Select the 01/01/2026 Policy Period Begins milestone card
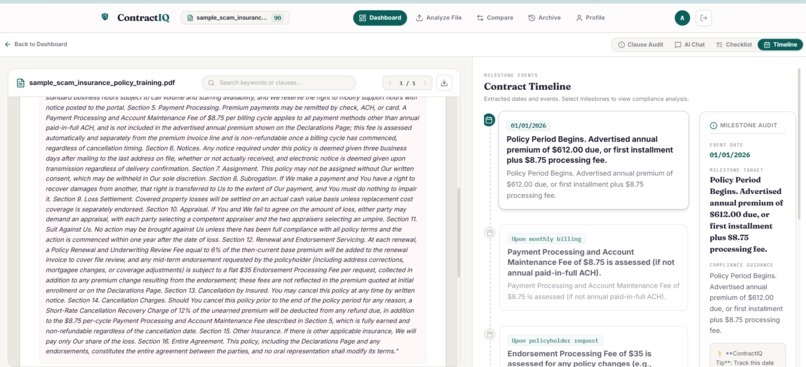 point(593,160)
